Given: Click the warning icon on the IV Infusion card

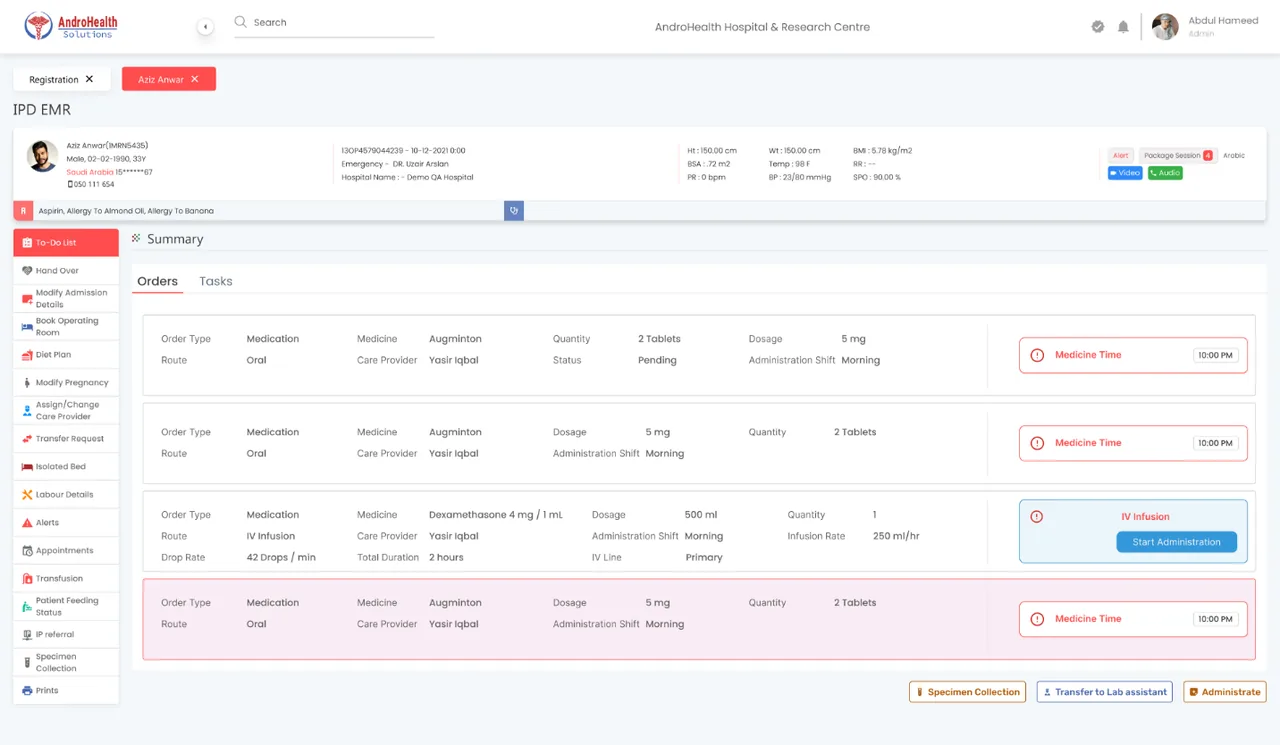Looking at the screenshot, I should [1036, 517].
